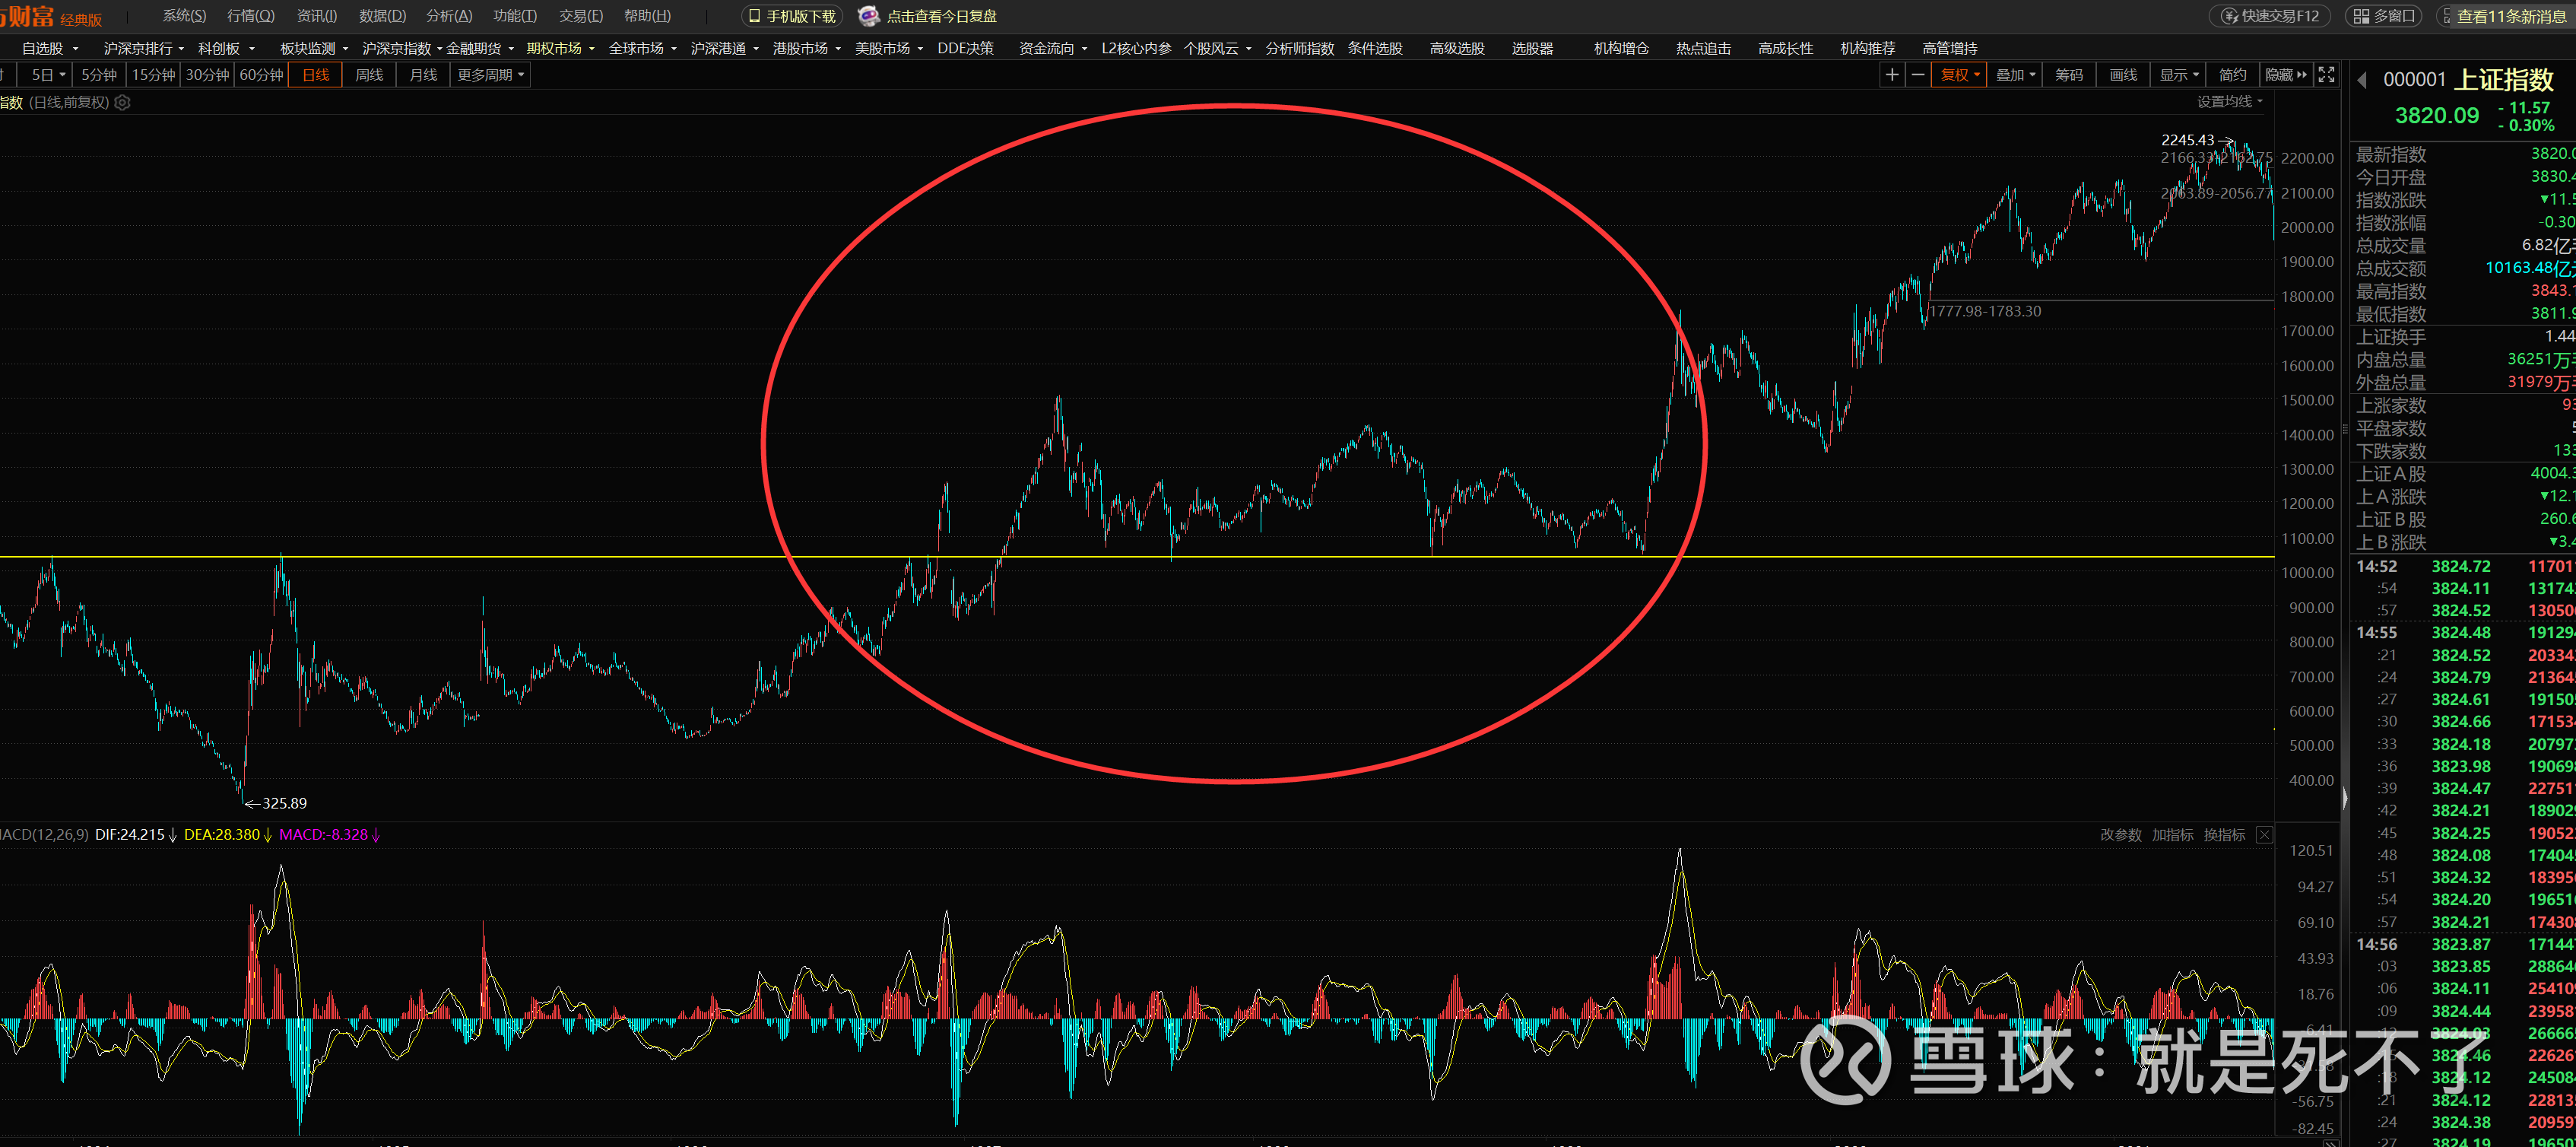Toggle 筹码 chip distribution display
The width and height of the screenshot is (2576, 1147).
pos(2069,75)
